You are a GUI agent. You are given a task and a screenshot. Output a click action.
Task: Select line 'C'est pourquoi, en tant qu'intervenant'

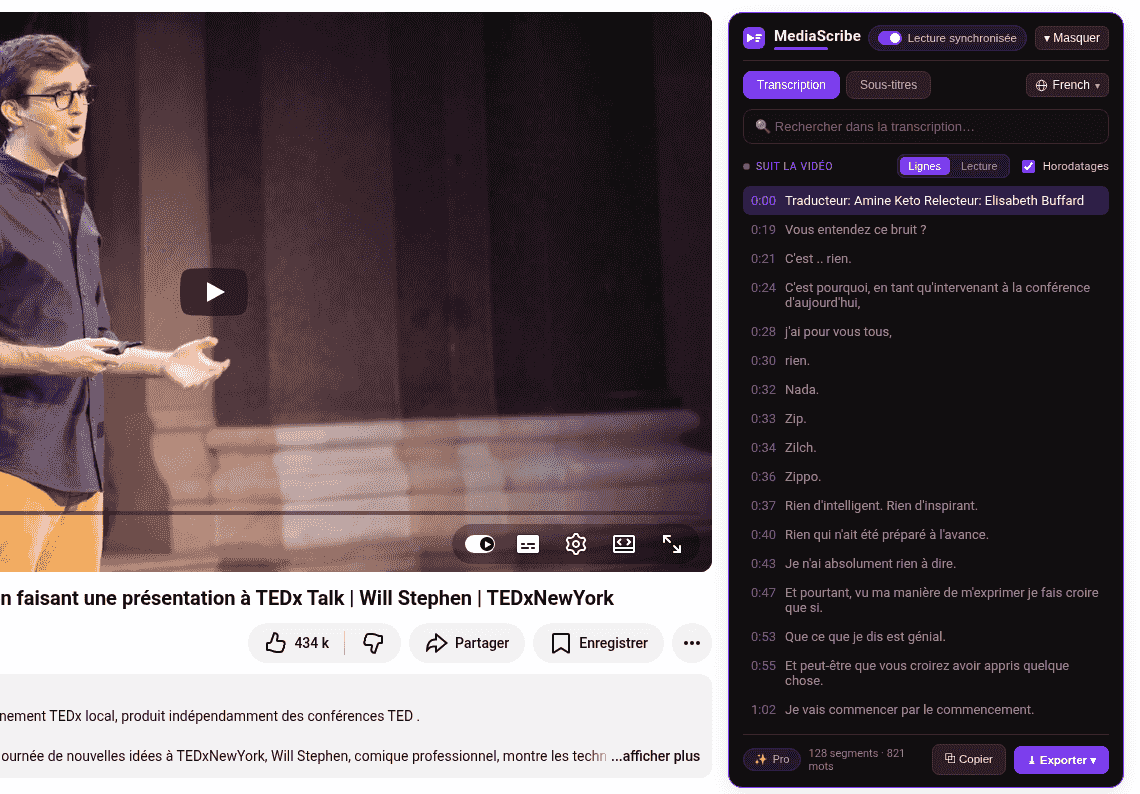[x=926, y=295]
